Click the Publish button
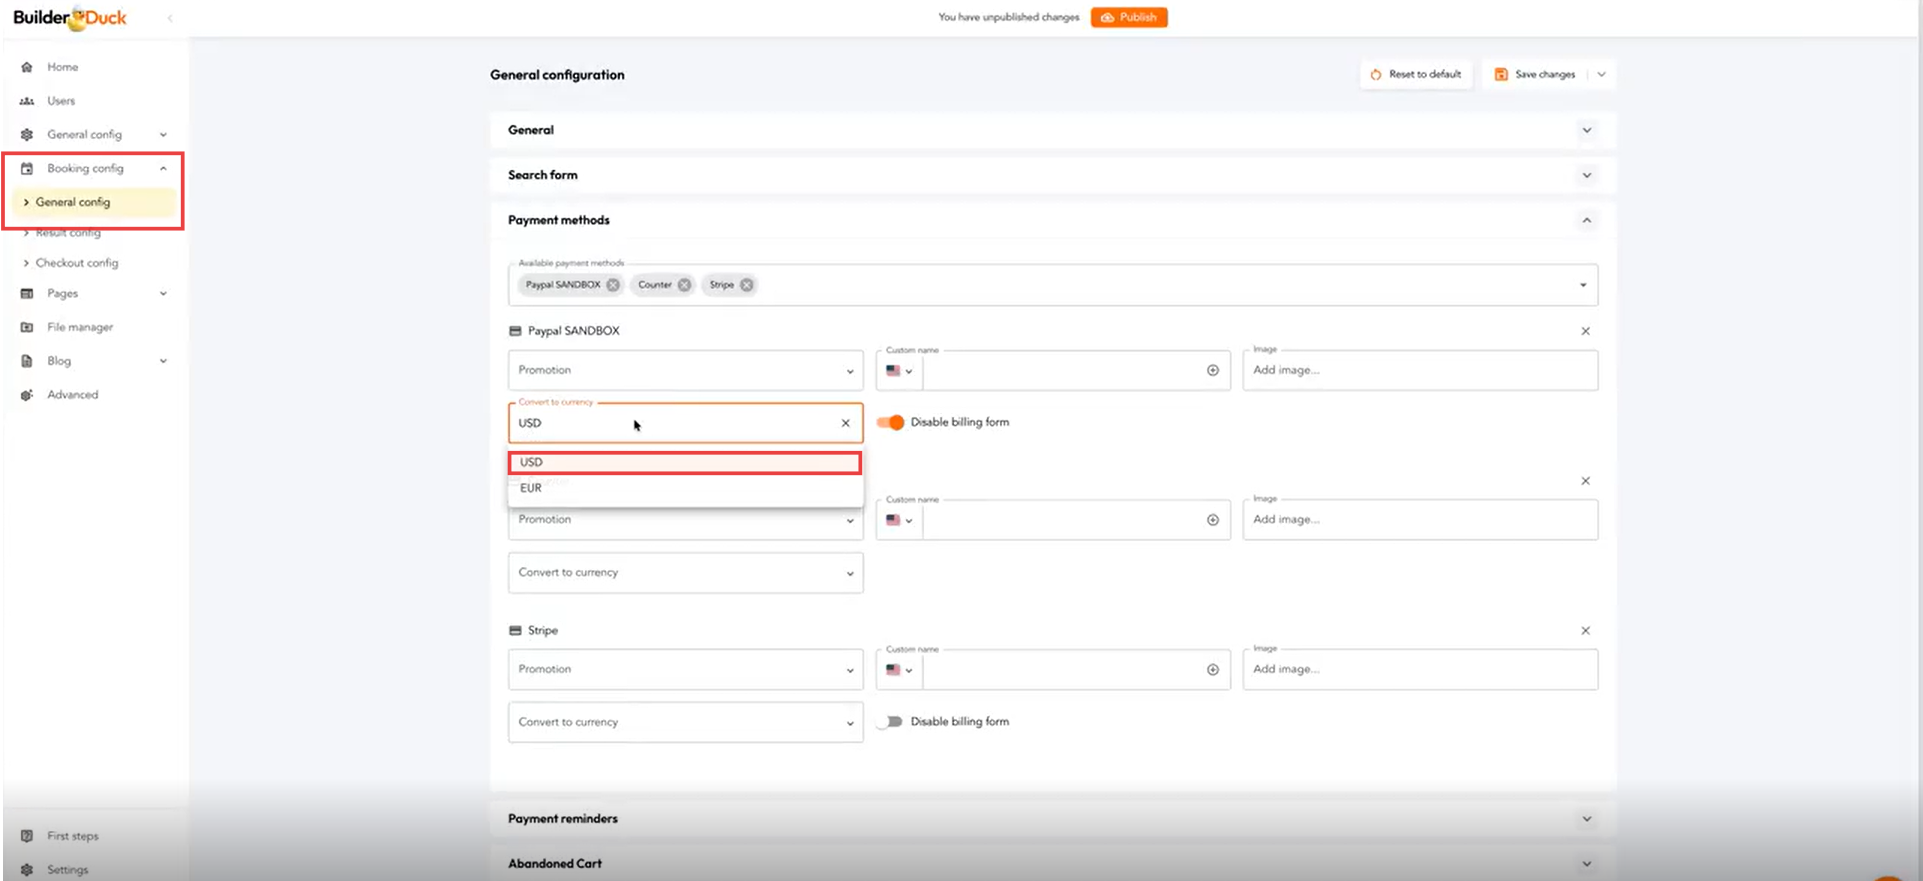 coord(1128,17)
